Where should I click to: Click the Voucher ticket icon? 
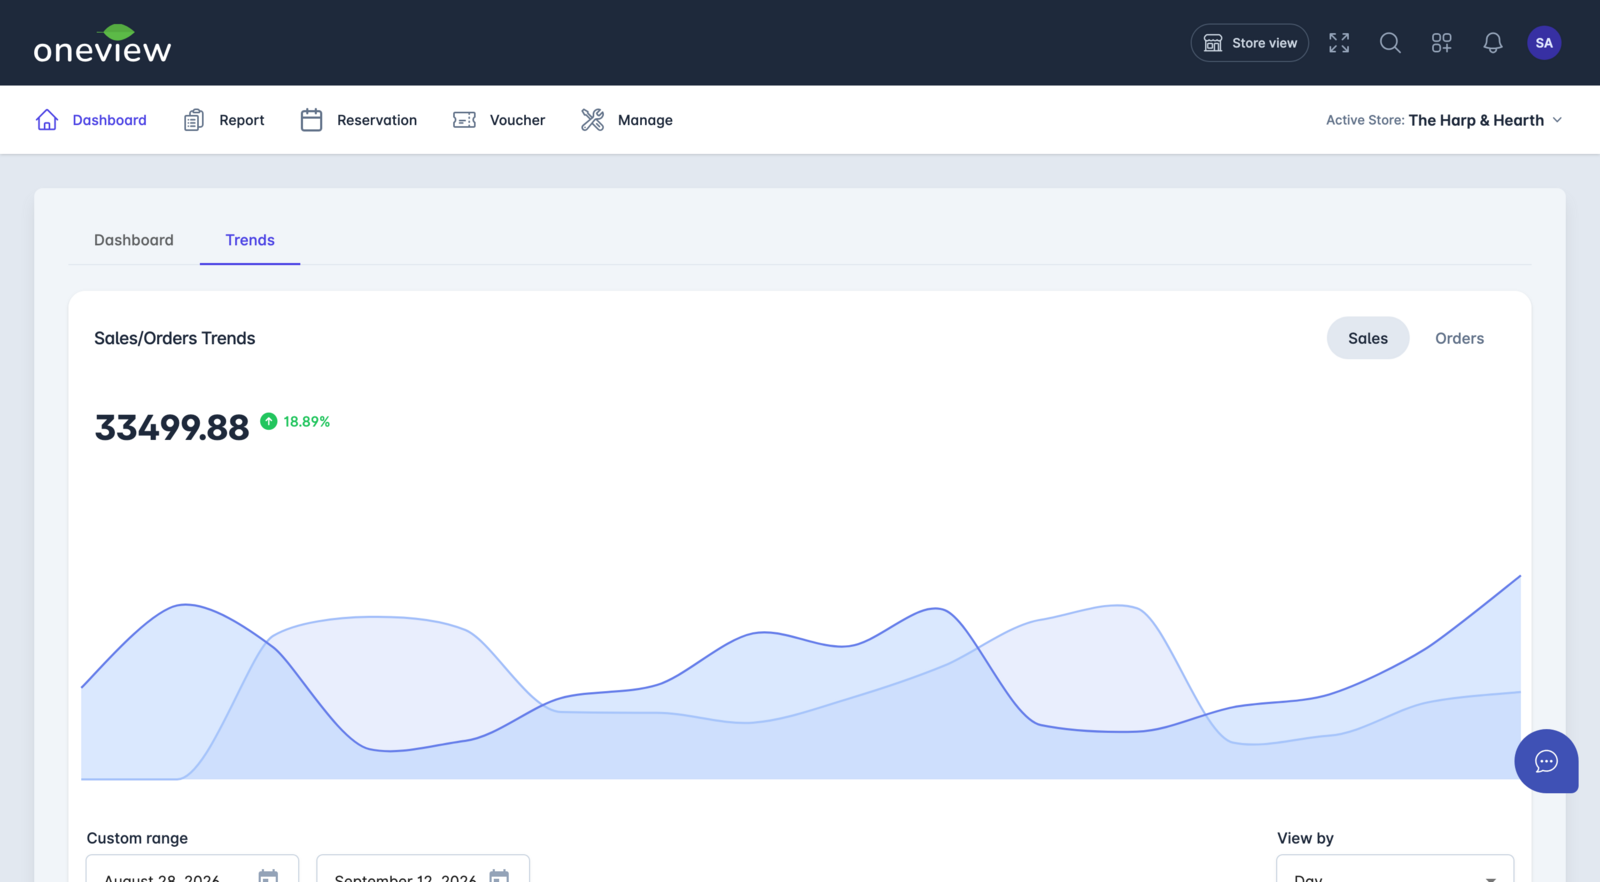pos(464,120)
